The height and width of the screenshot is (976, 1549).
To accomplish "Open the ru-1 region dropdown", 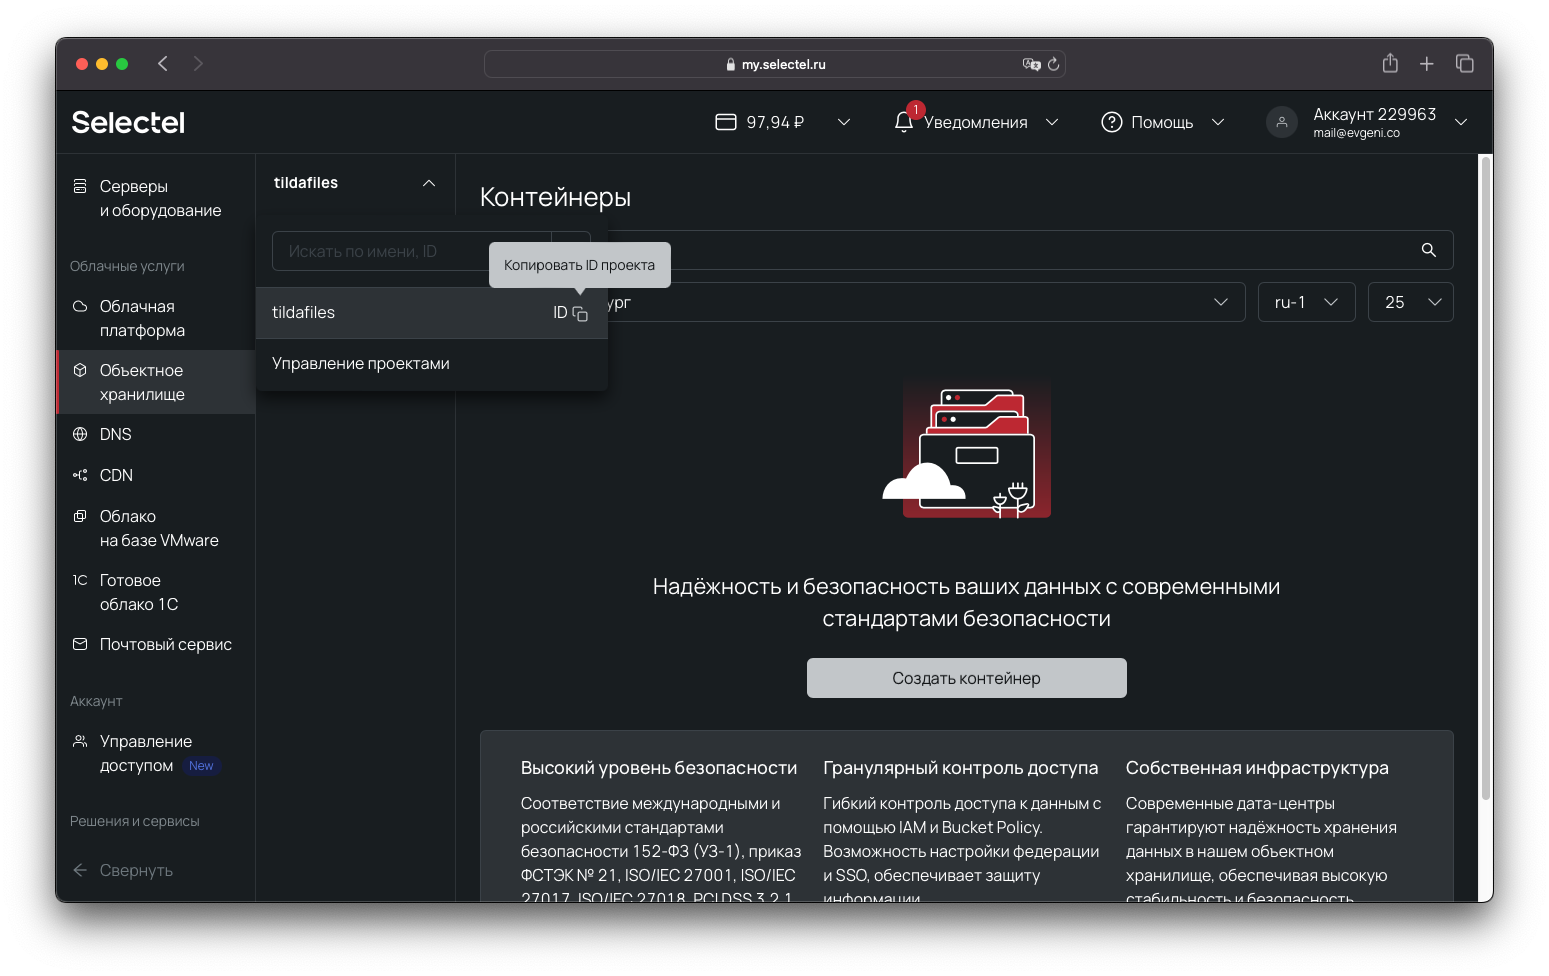I will pyautogui.click(x=1306, y=302).
